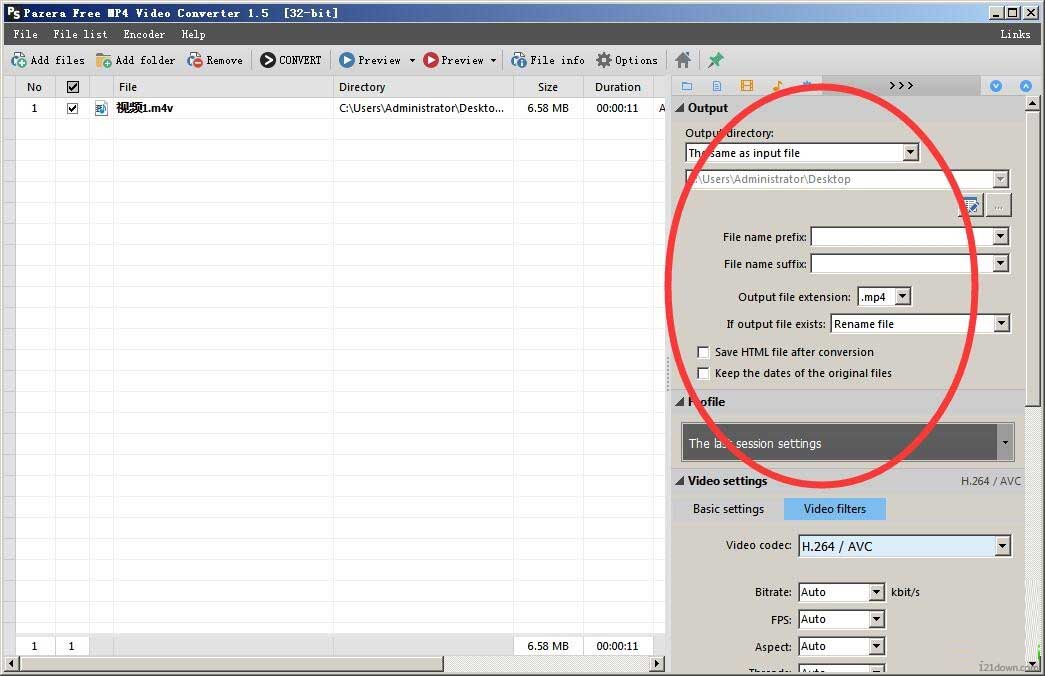The height and width of the screenshot is (676, 1045).
Task: Jump to Profile section via document icon
Action: click(x=717, y=86)
